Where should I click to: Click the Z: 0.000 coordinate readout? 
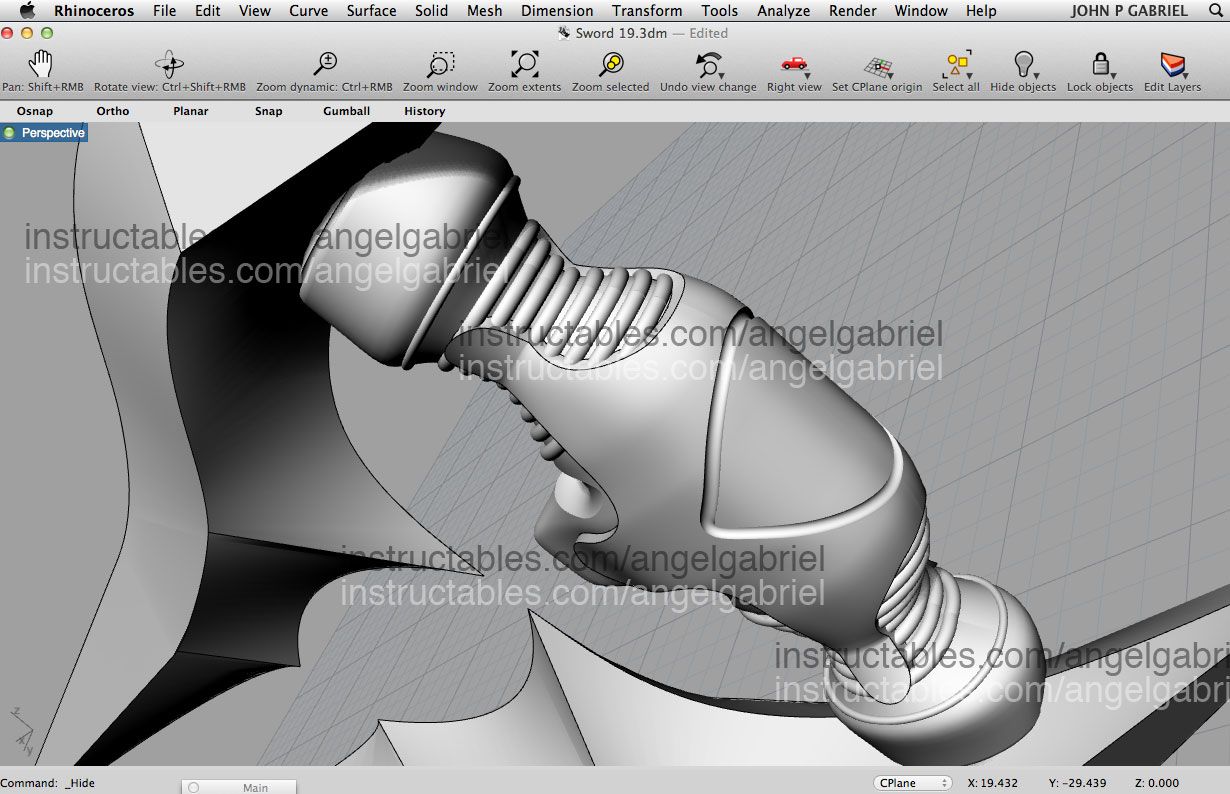1157,783
